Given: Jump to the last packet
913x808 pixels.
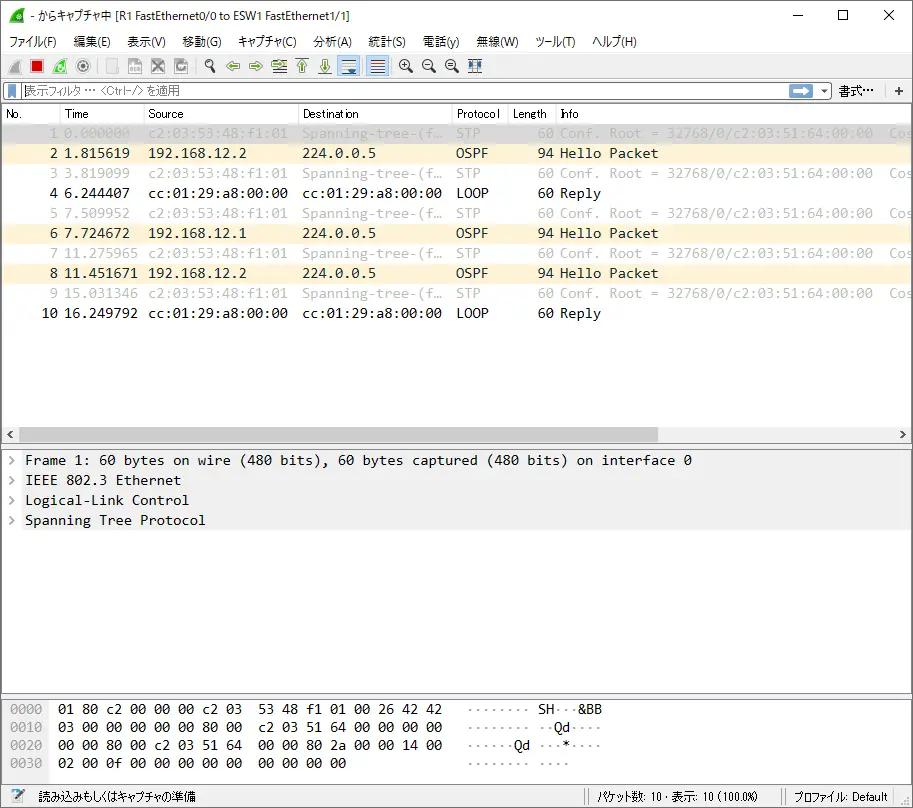Looking at the screenshot, I should pyautogui.click(x=325, y=66).
